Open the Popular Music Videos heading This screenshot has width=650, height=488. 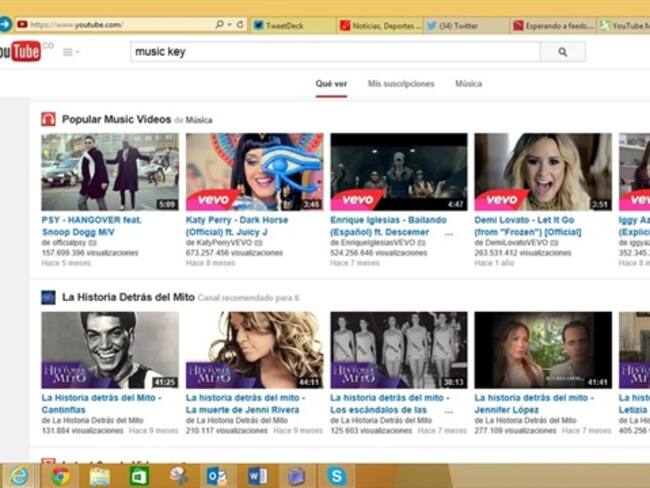coord(116,119)
